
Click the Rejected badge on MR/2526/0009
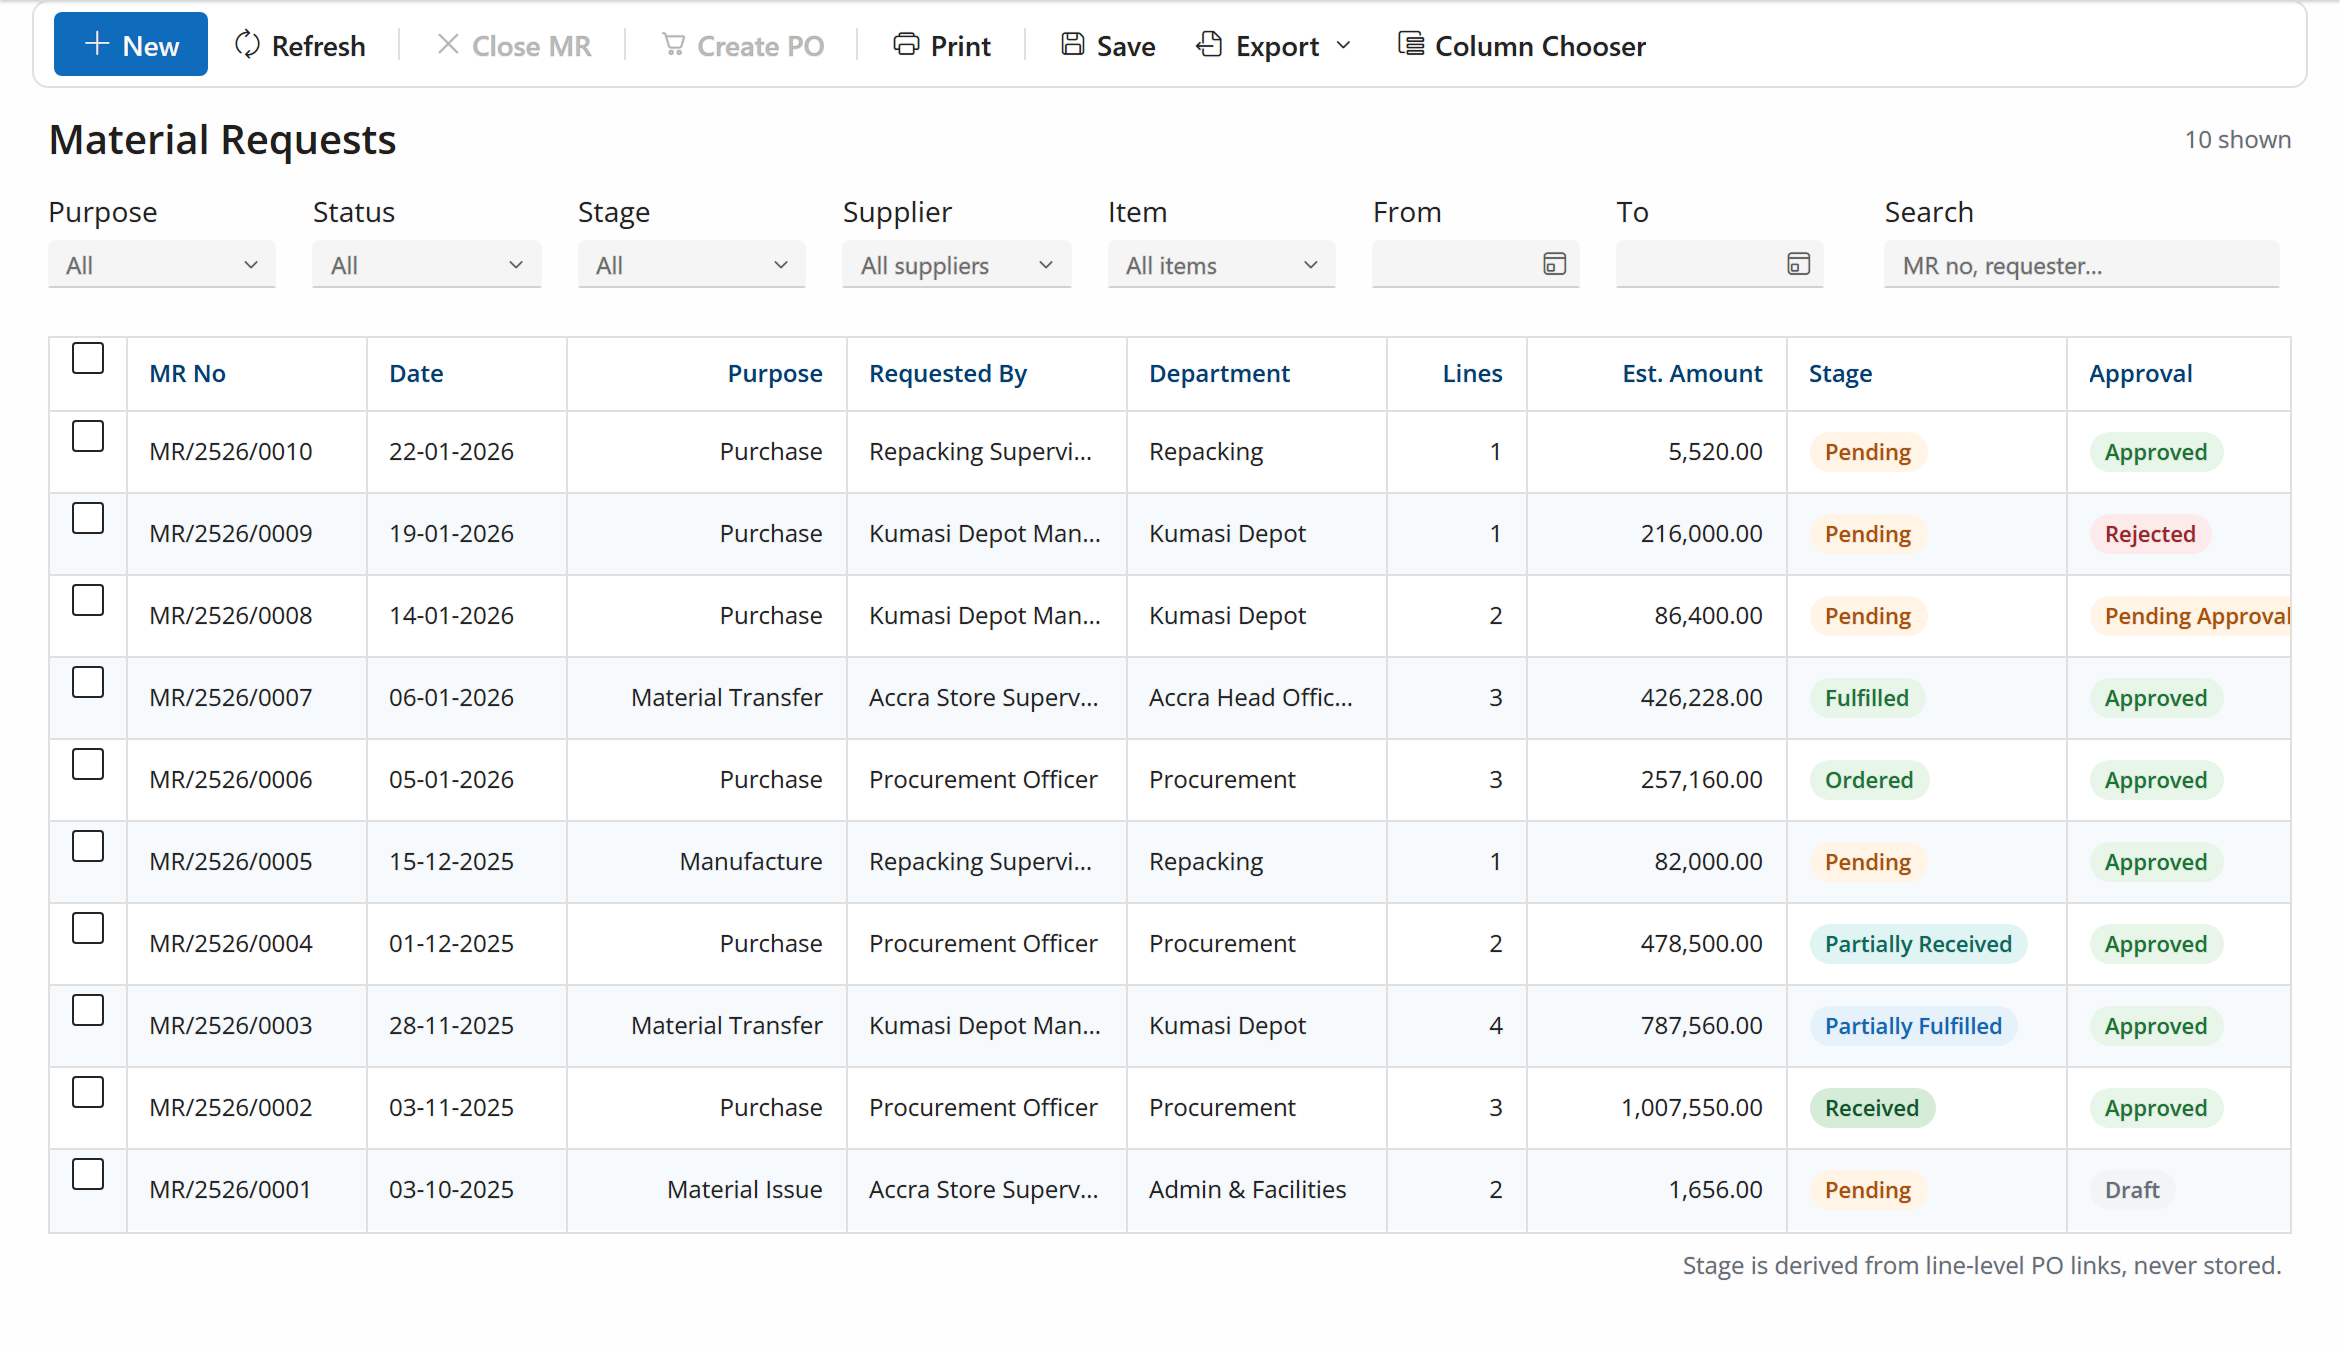click(x=2150, y=534)
